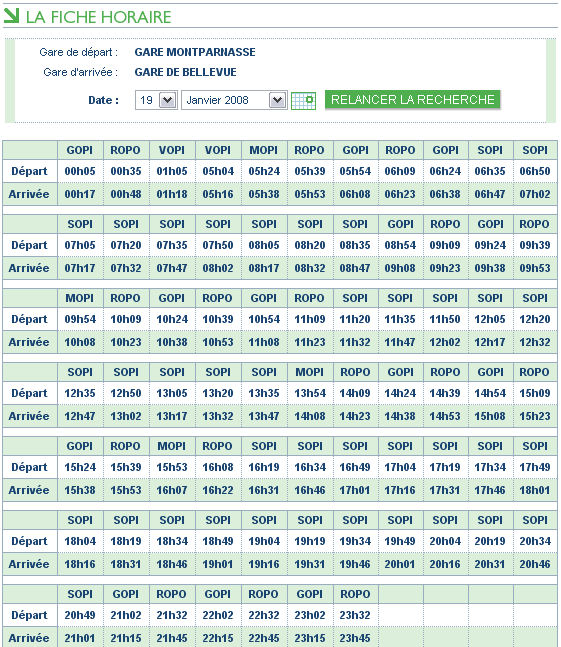Select the 05h24 MOPI departure time
561x647 pixels.
click(x=264, y=171)
